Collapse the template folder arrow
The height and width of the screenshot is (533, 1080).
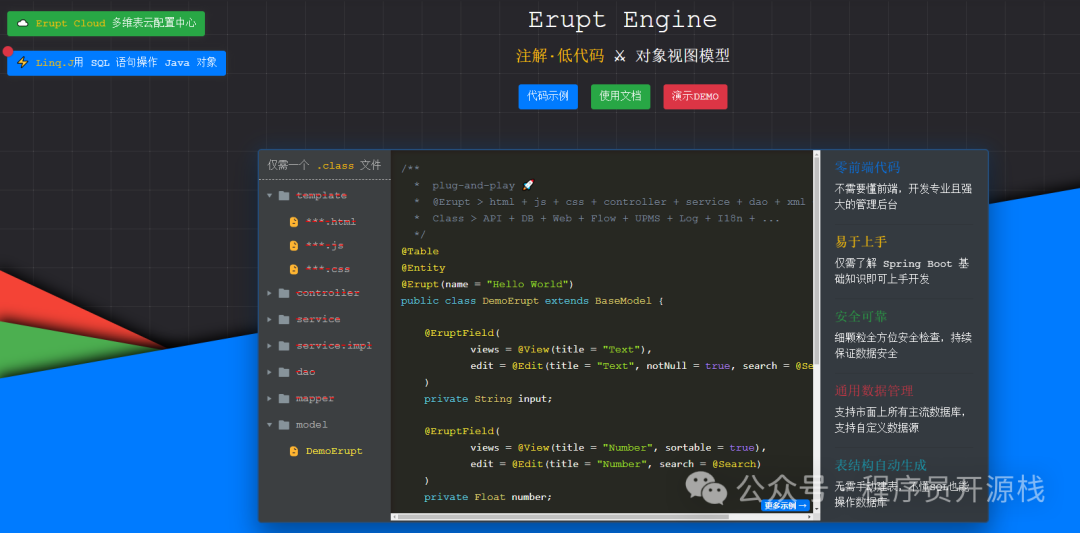(270, 196)
